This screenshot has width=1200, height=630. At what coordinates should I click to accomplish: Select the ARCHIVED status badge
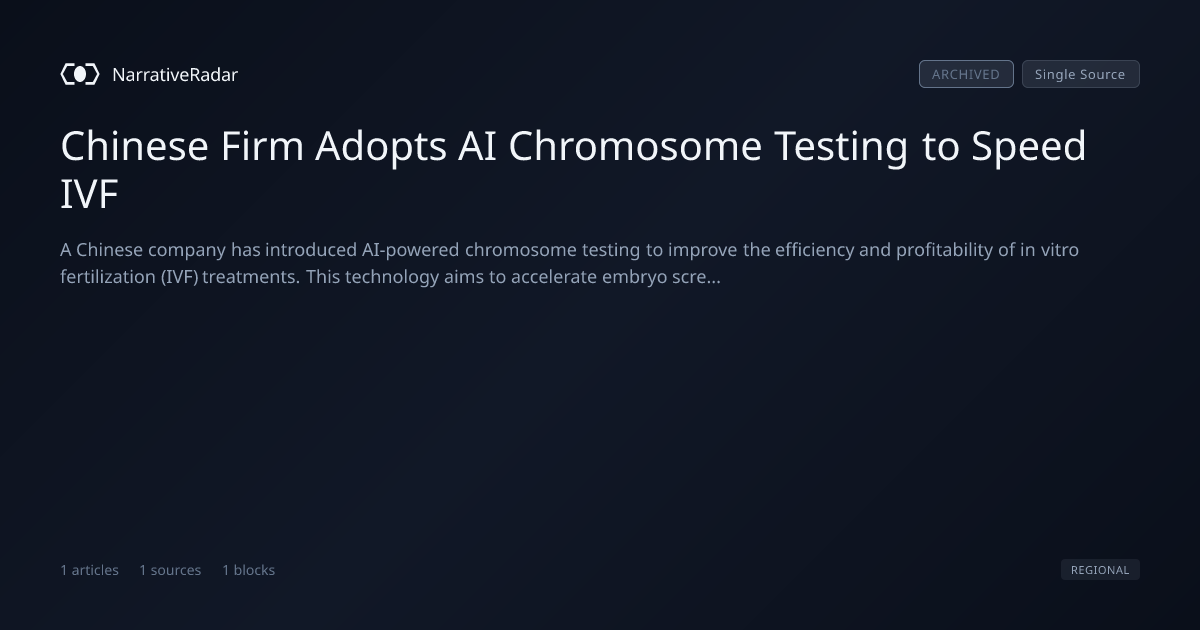pyautogui.click(x=966, y=74)
